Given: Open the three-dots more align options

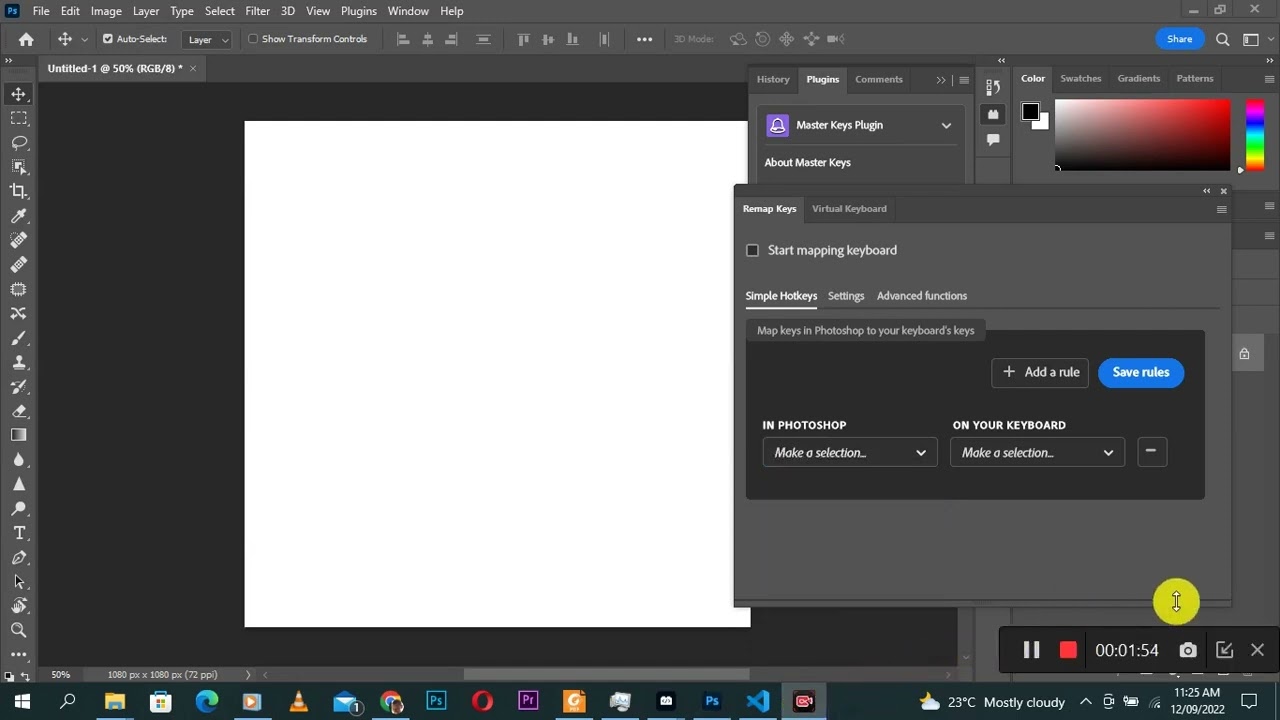Looking at the screenshot, I should coord(644,39).
